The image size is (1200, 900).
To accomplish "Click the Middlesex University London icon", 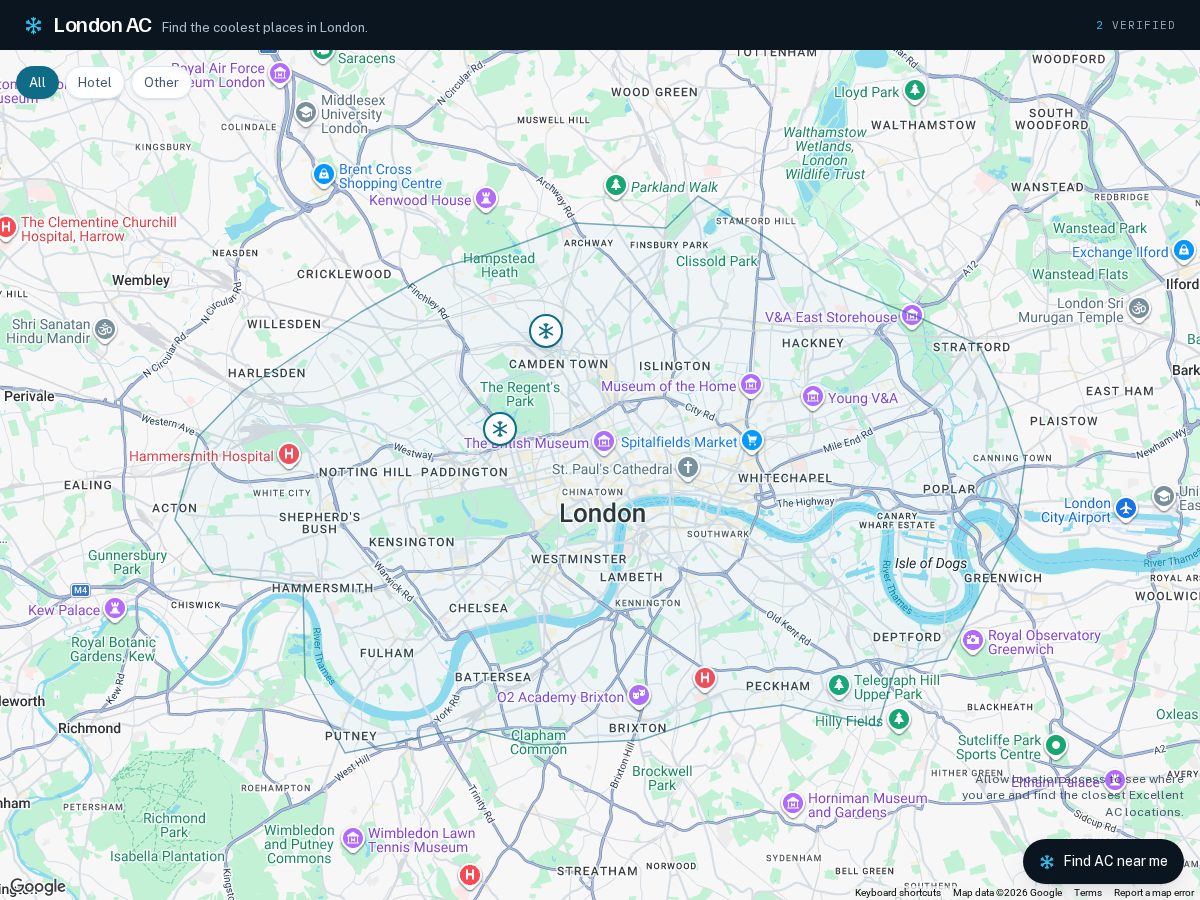I will [x=306, y=113].
